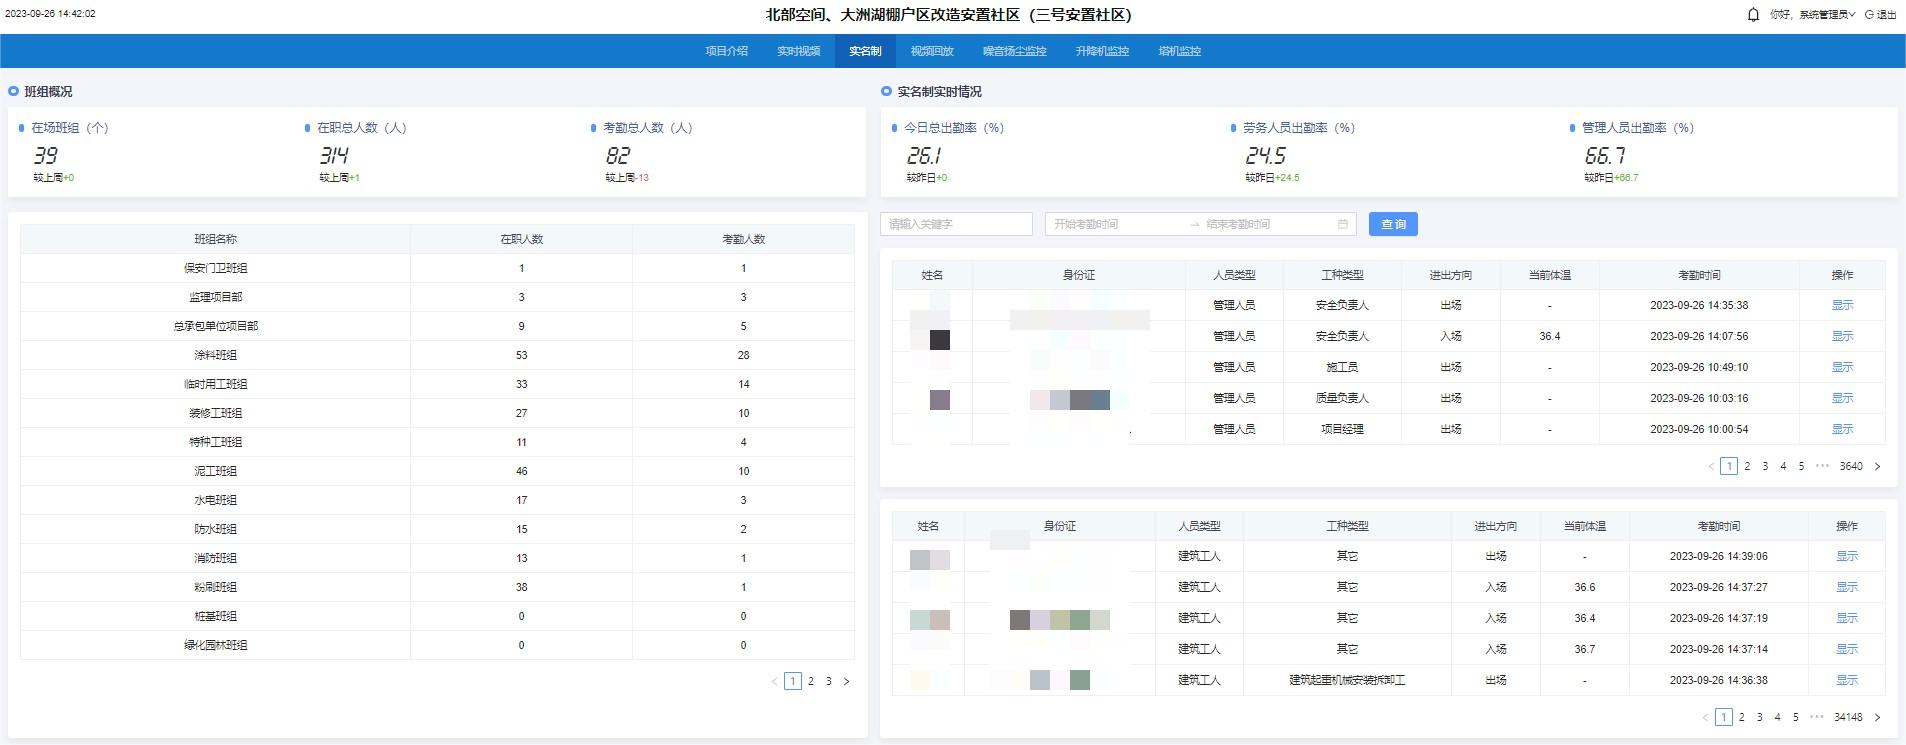The image size is (1906, 745).
Task: Click the 请输入关键字 search input
Action: [x=956, y=224]
